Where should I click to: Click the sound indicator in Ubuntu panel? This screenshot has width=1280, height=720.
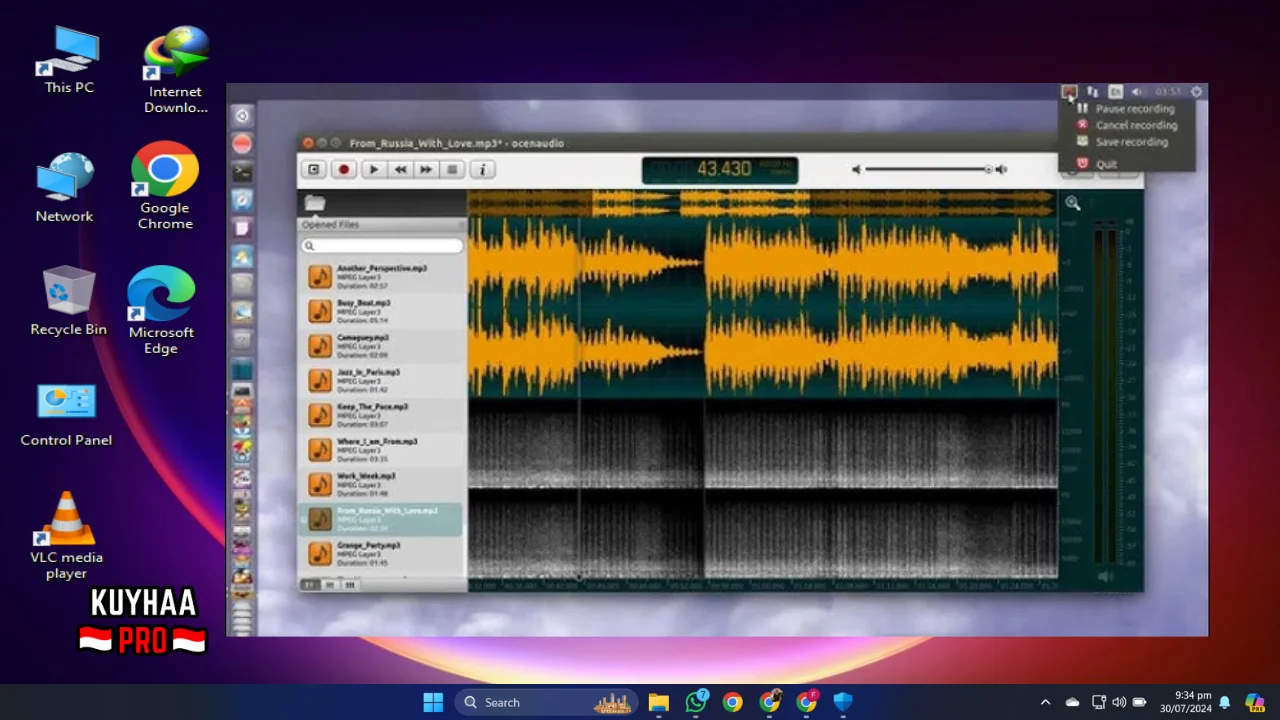1137,92
